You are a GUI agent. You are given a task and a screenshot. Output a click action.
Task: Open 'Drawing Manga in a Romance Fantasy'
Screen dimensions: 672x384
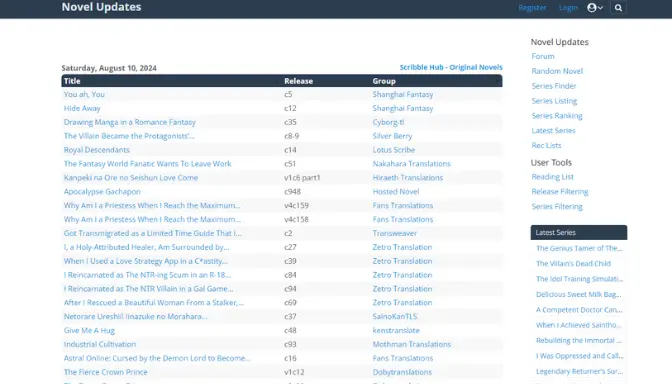129,122
